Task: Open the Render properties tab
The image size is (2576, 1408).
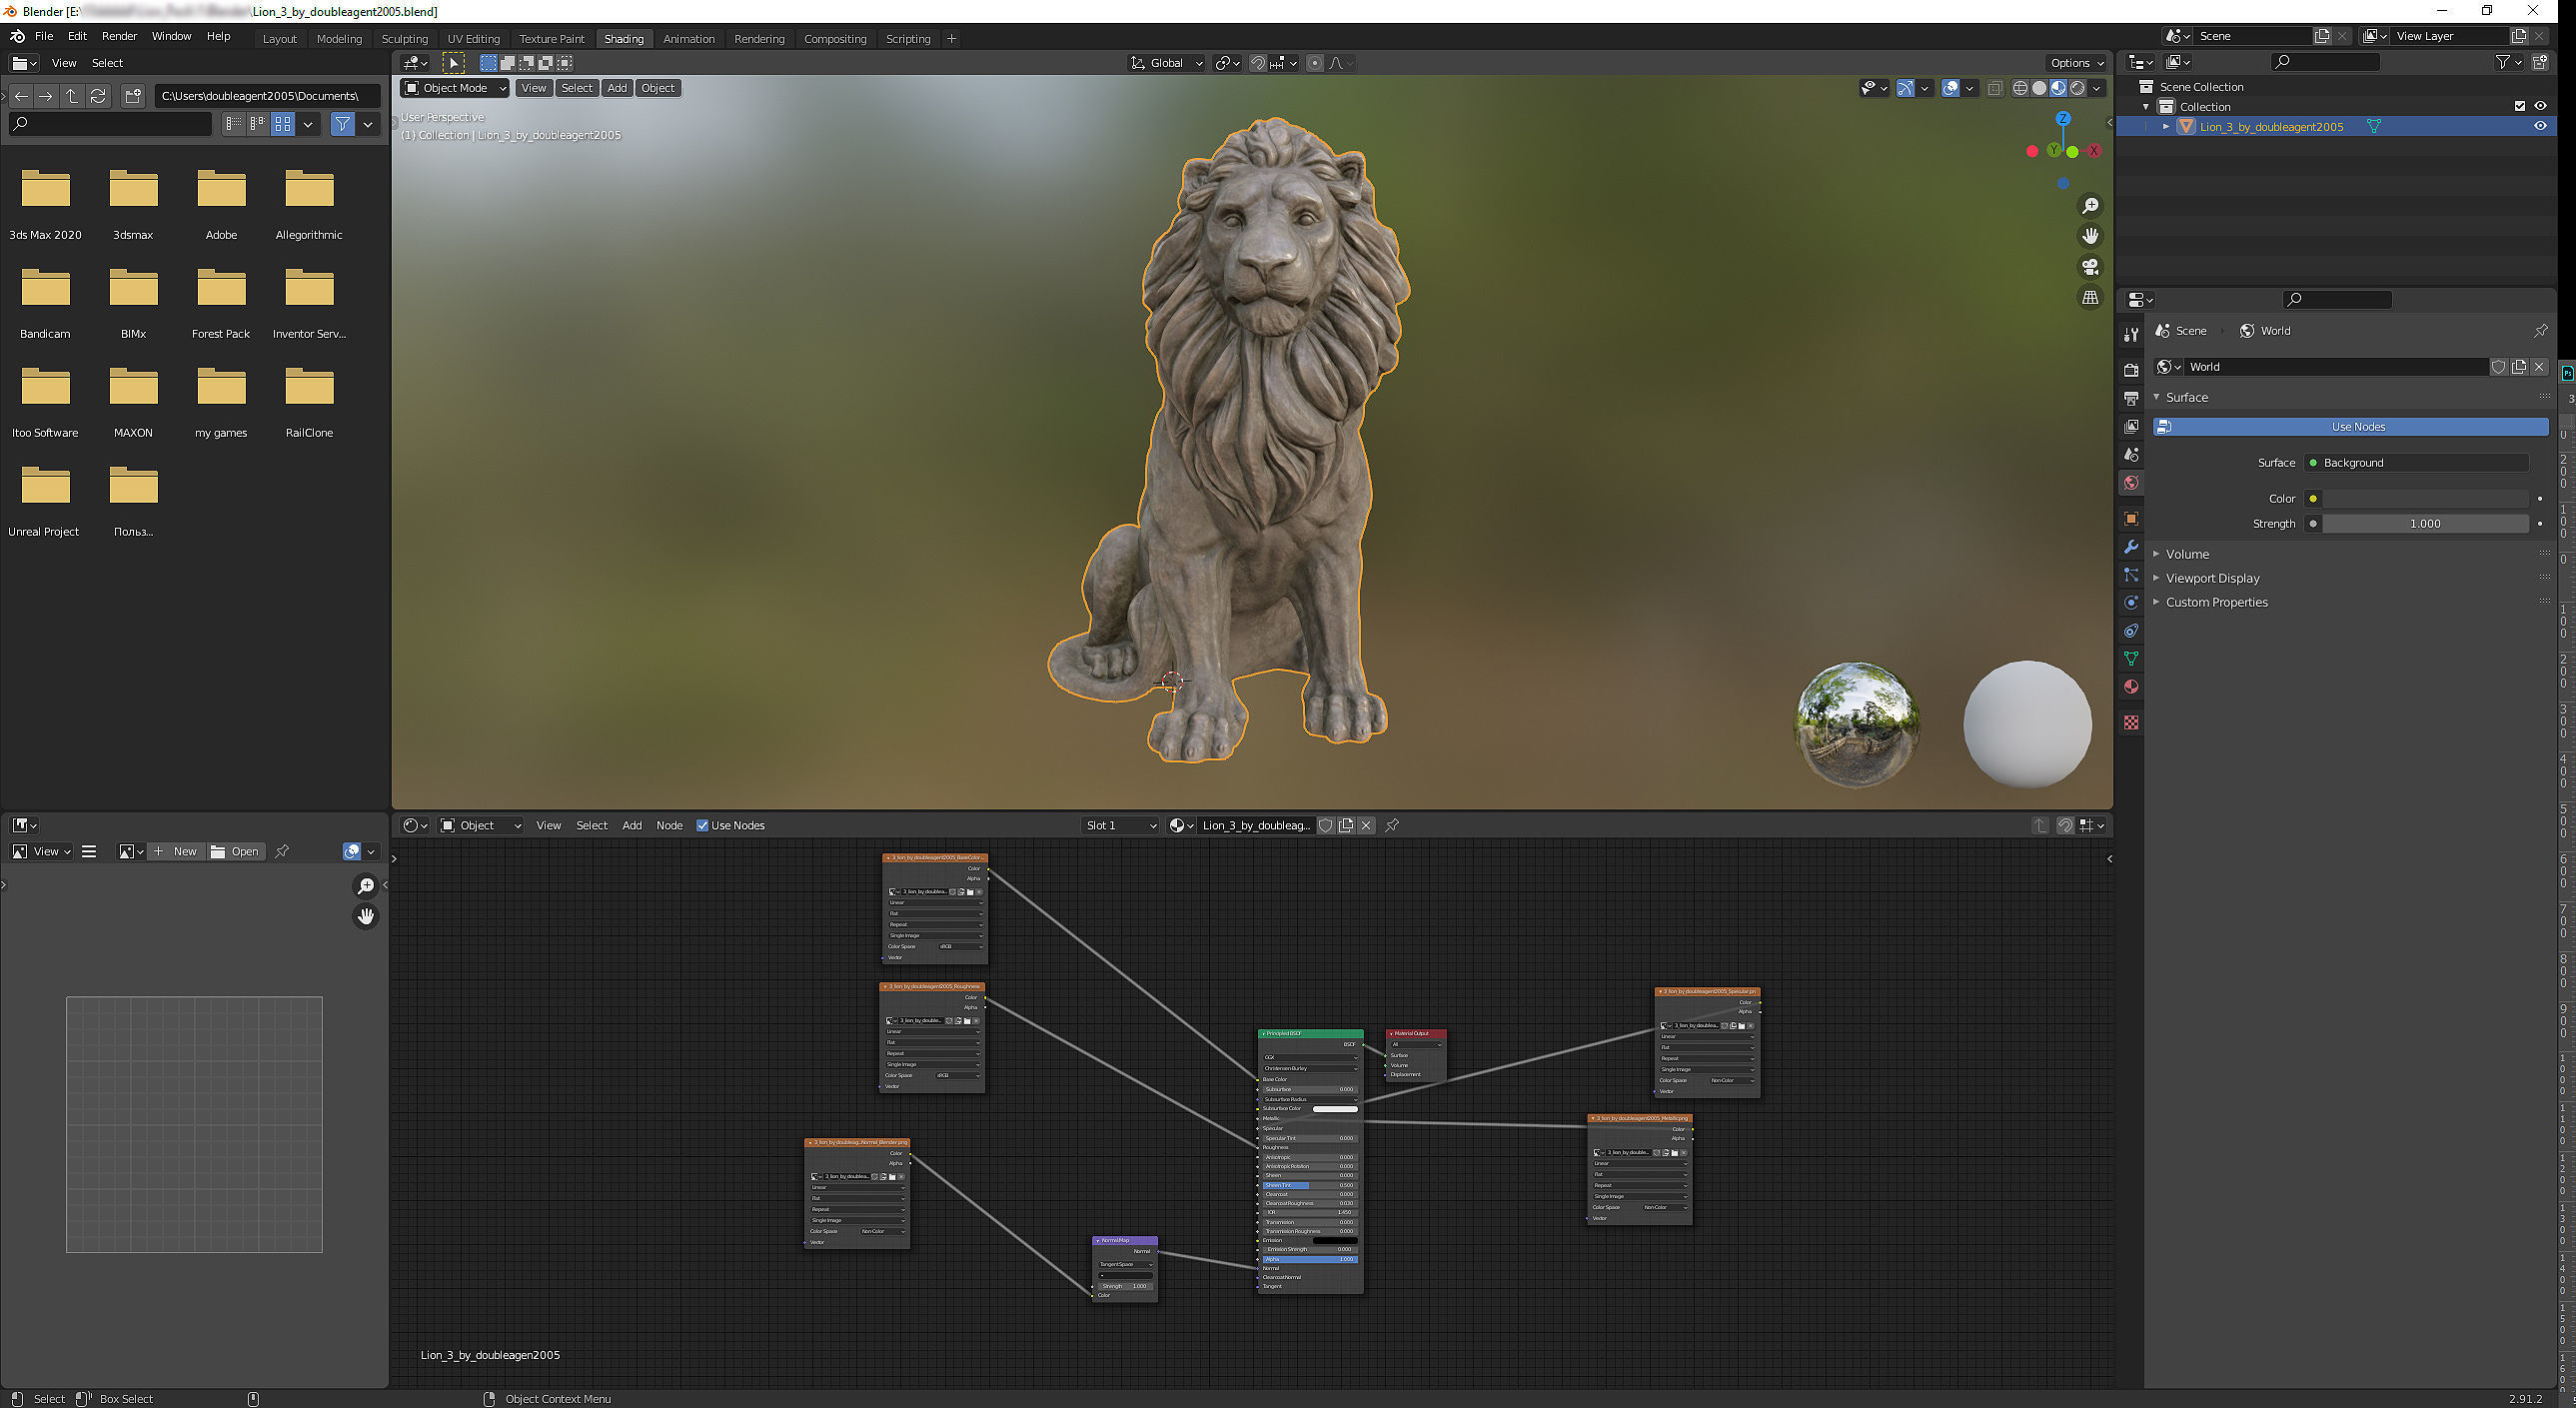Action: (2131, 370)
